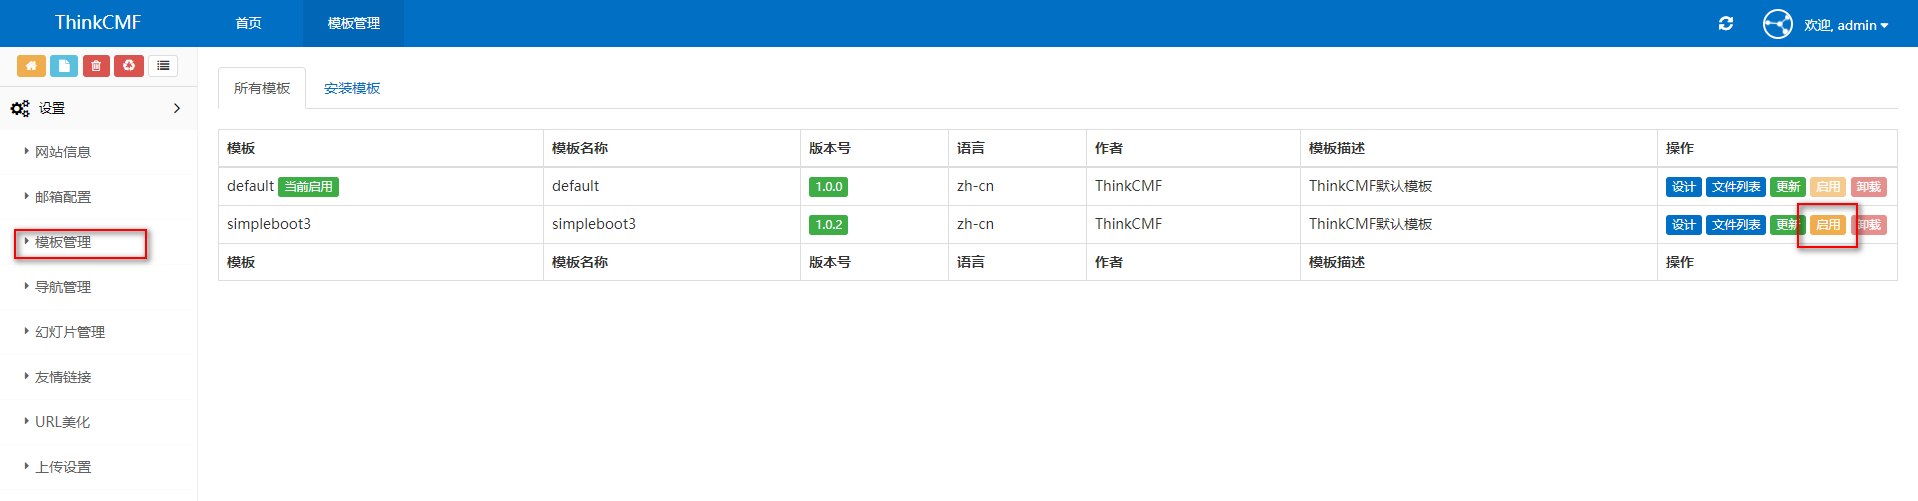Click 卸载 for the simpleboot3 template

pos(1868,225)
